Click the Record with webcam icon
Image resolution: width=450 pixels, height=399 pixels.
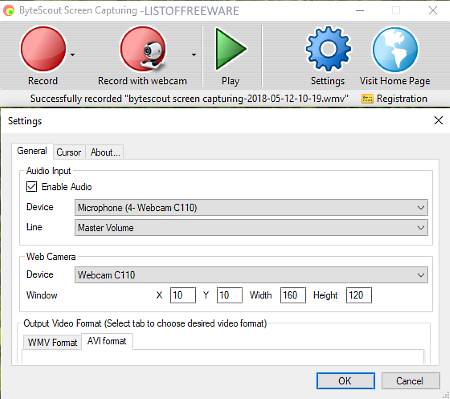click(x=143, y=49)
